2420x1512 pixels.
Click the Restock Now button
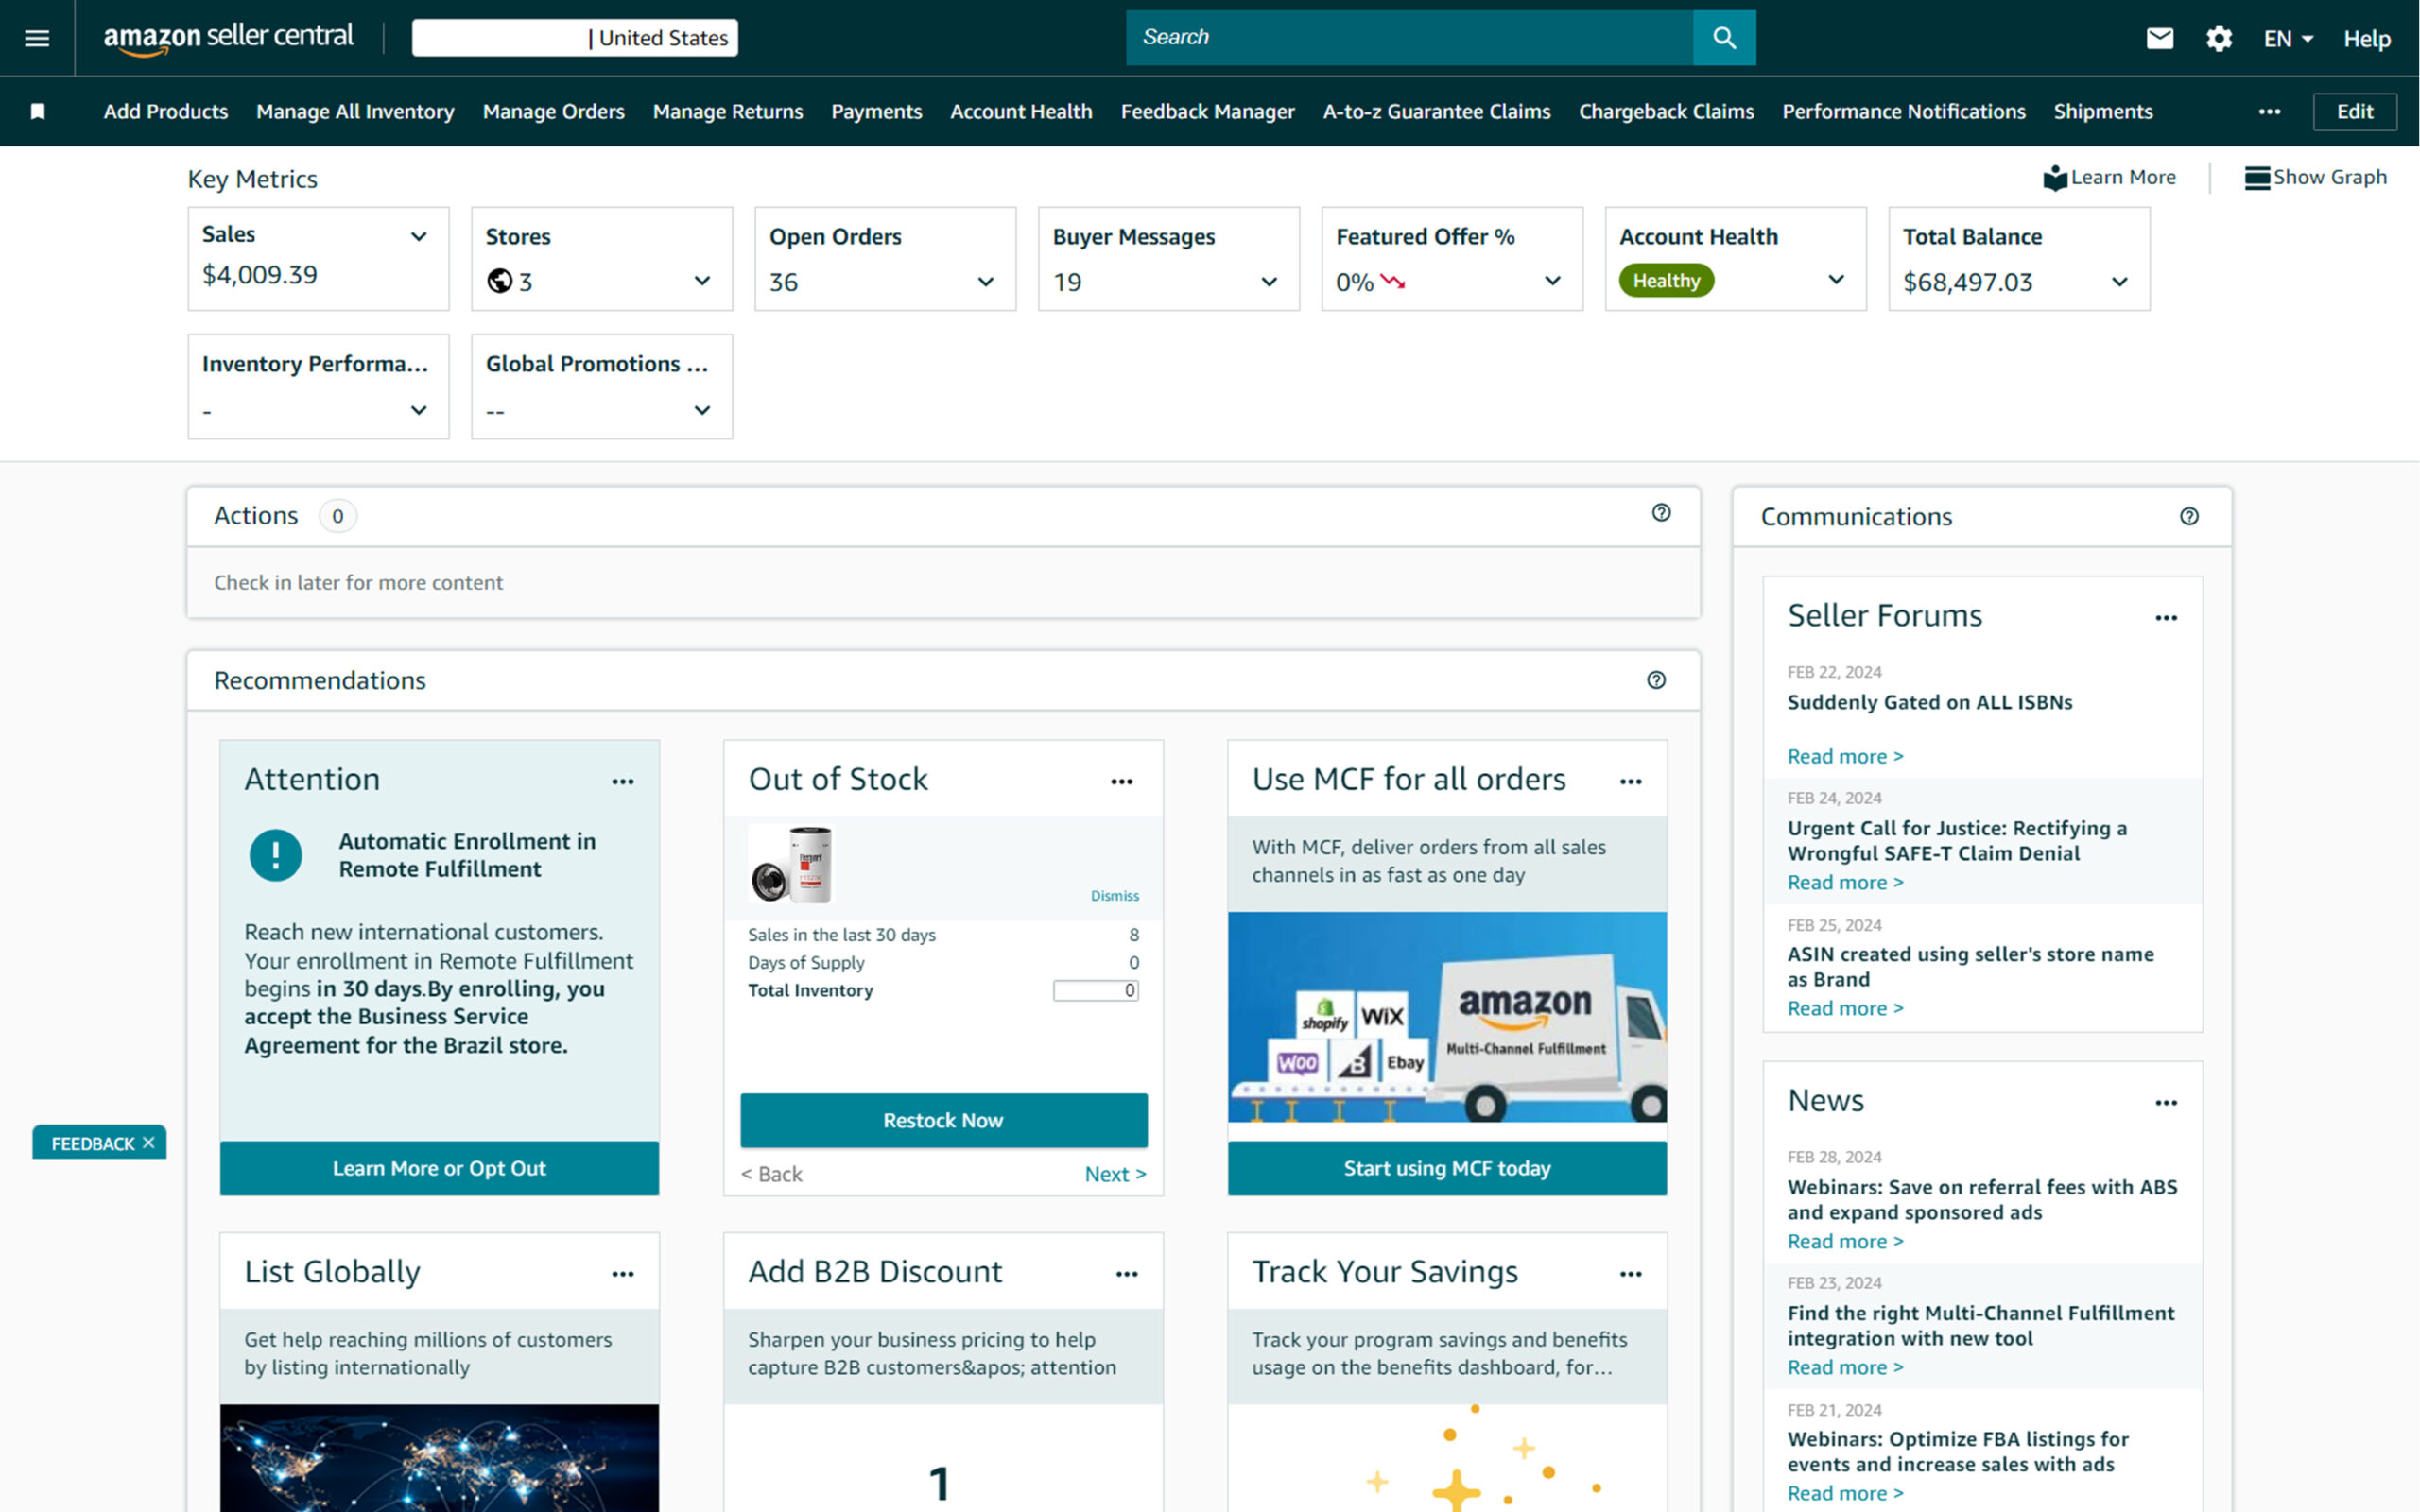coord(943,1120)
